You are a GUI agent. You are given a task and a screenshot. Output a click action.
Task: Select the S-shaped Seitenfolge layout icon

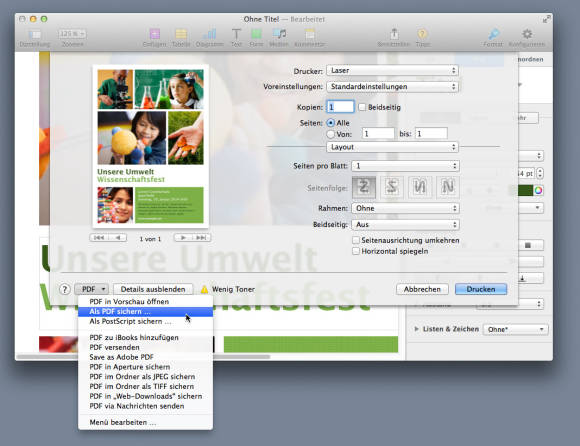pyautogui.click(x=391, y=187)
